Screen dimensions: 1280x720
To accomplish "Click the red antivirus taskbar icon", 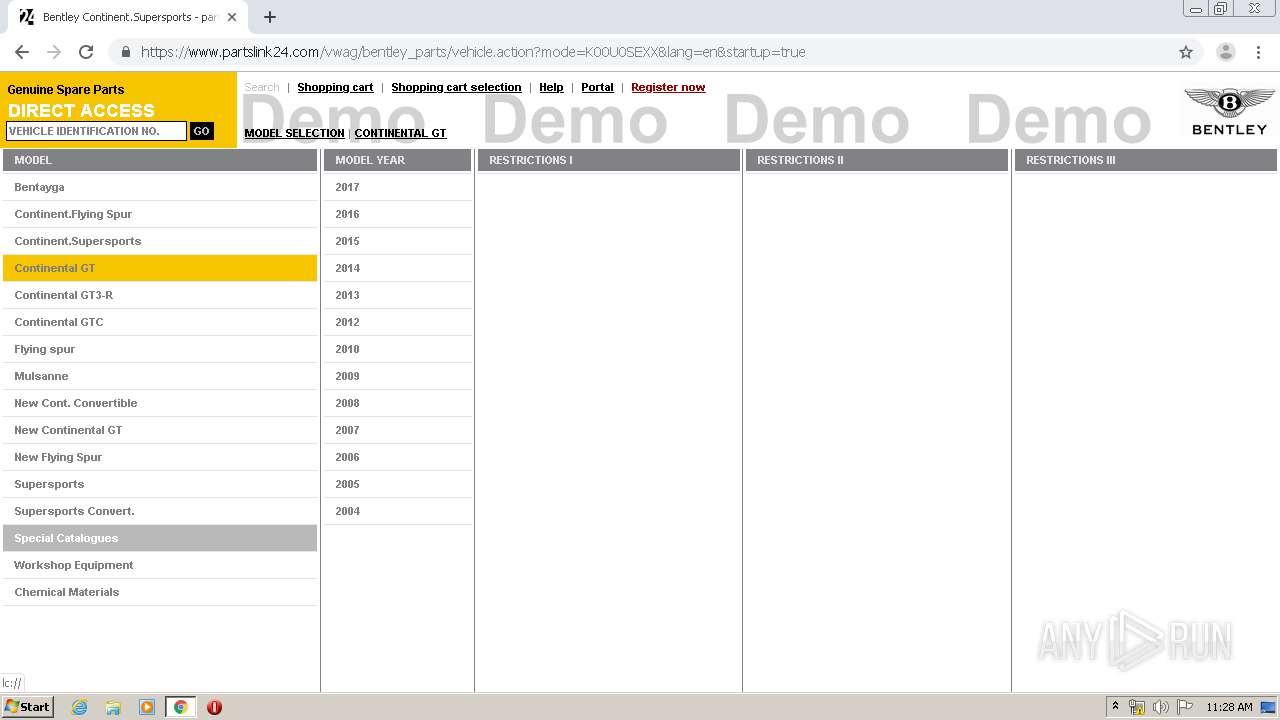I will click(x=214, y=707).
